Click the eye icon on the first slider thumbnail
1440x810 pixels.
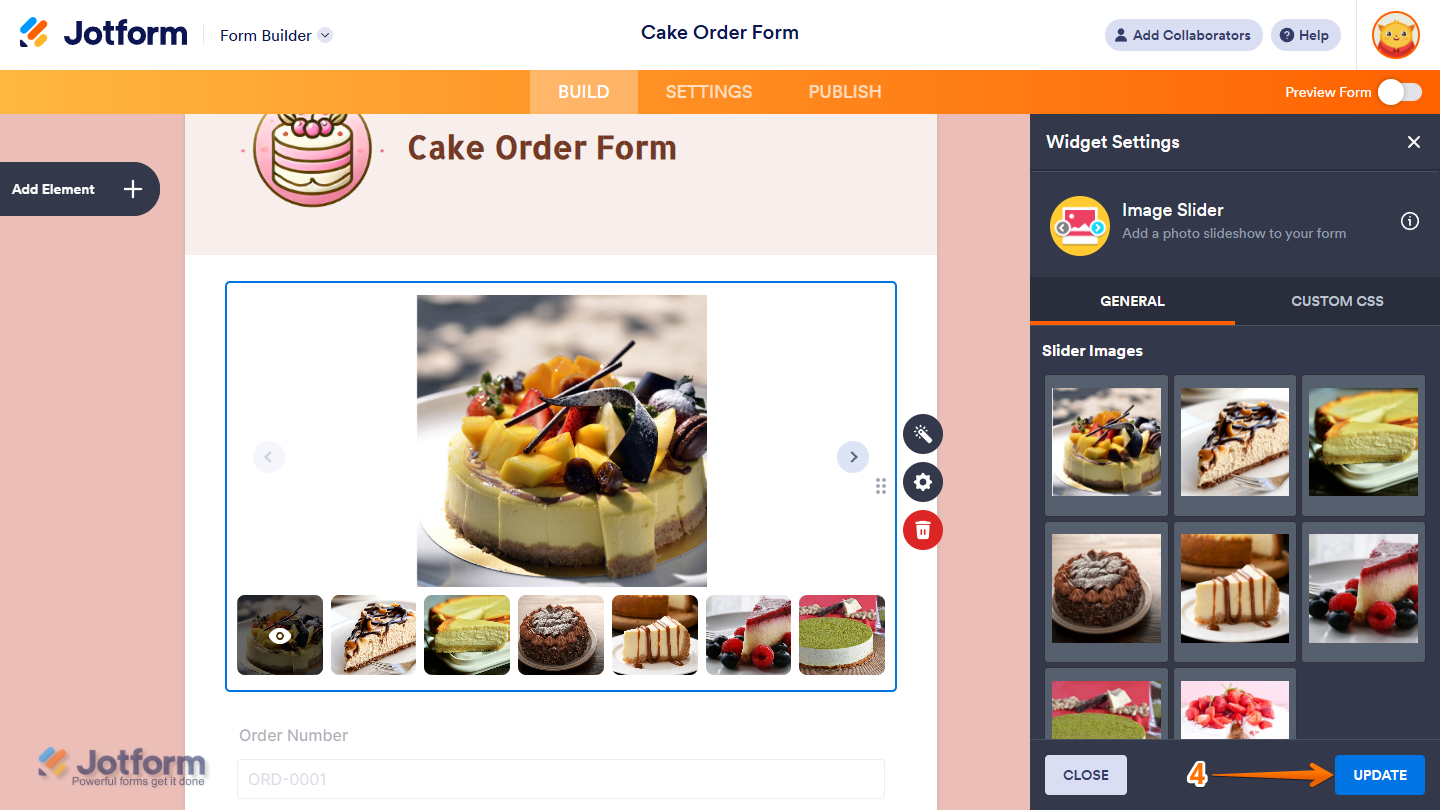pos(280,635)
